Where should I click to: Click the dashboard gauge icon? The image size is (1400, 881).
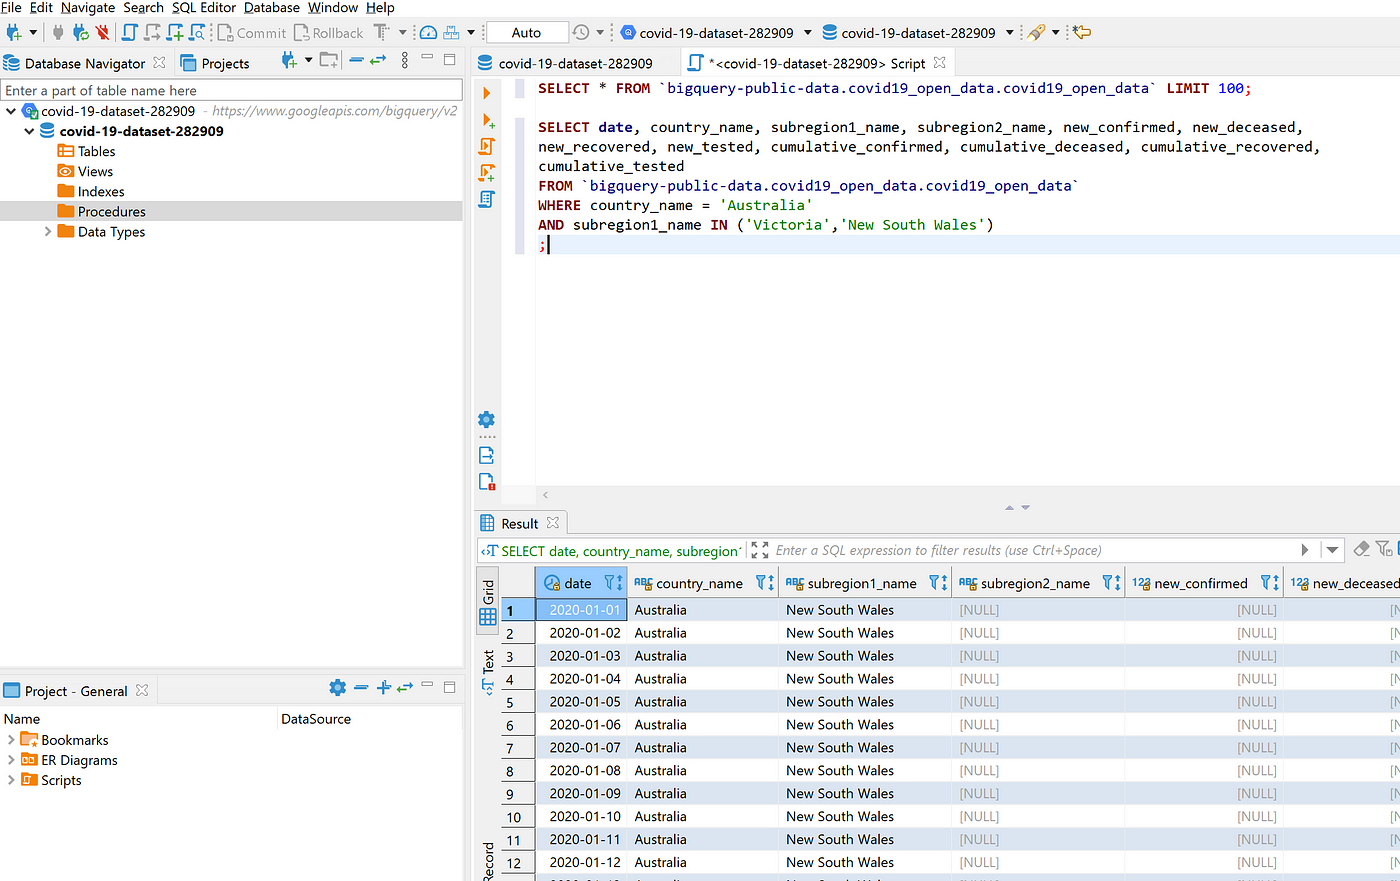tap(428, 33)
